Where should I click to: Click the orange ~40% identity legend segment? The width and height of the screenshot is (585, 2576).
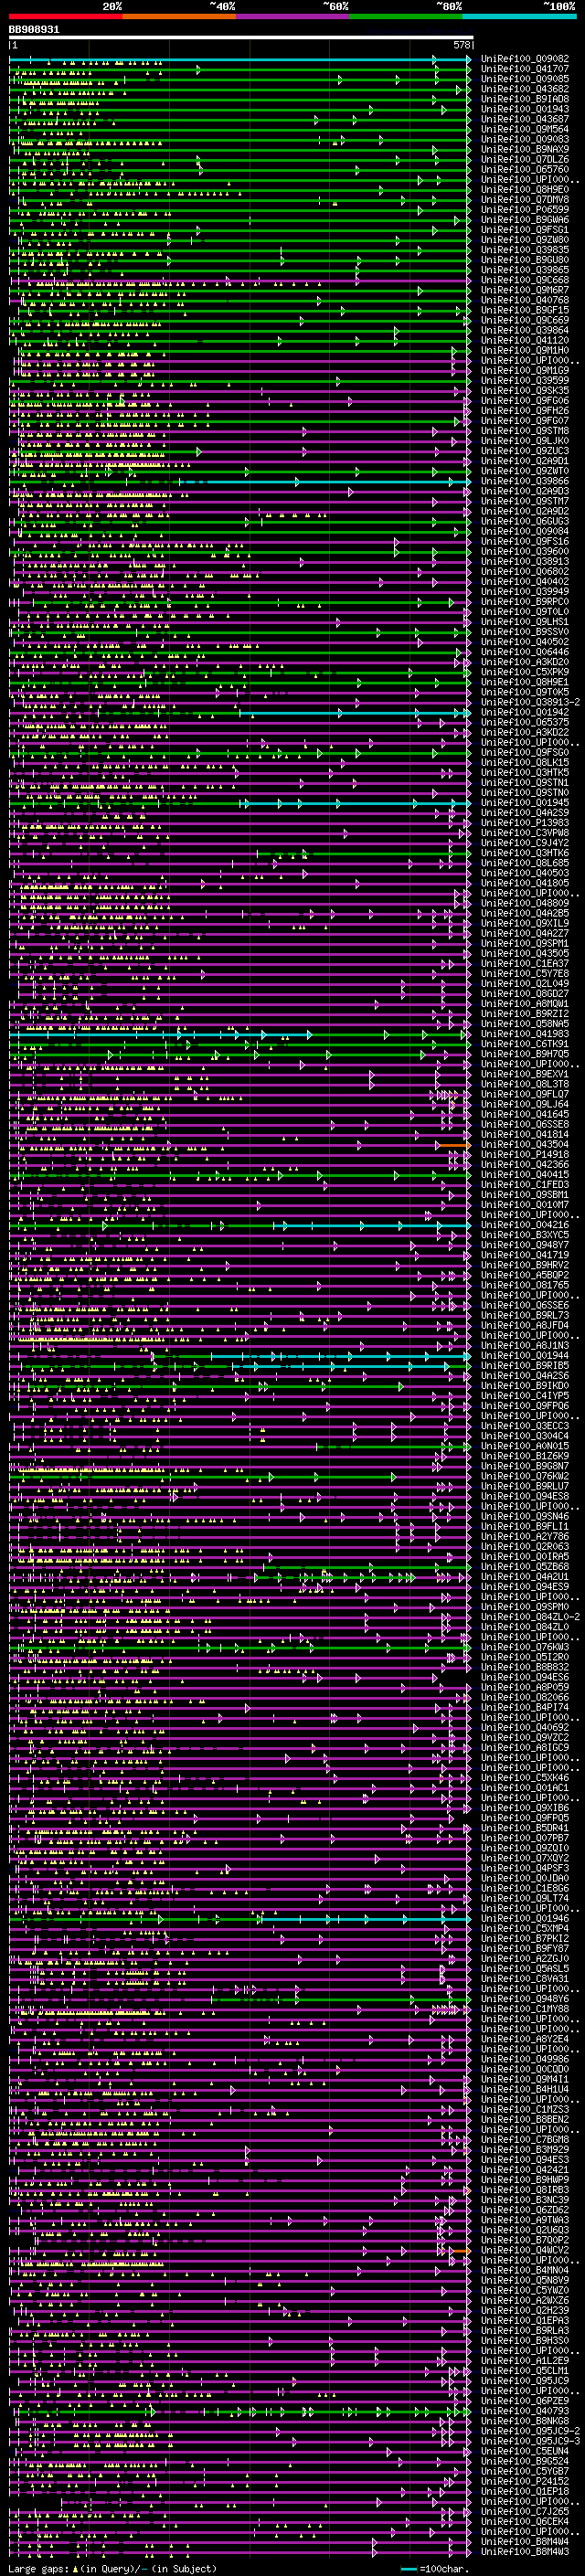[178, 16]
